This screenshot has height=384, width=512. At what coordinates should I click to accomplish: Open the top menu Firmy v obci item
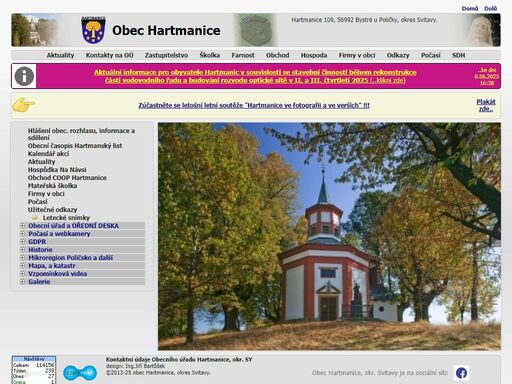357,55
